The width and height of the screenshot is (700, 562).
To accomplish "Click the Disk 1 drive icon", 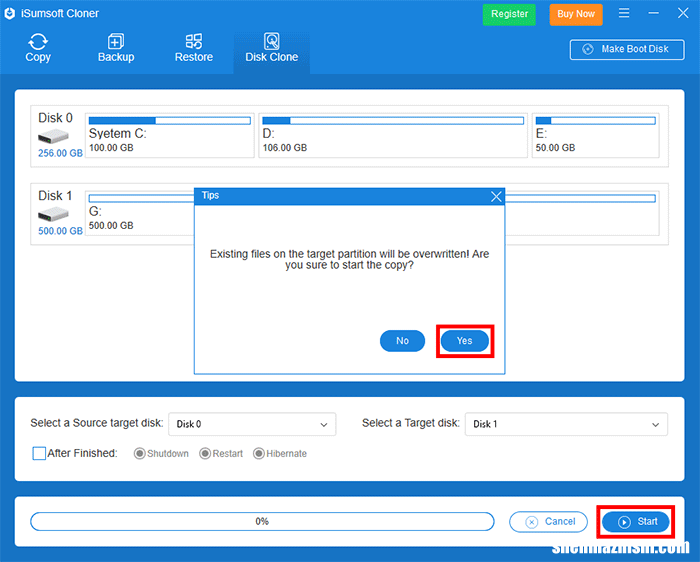I will pos(53,214).
